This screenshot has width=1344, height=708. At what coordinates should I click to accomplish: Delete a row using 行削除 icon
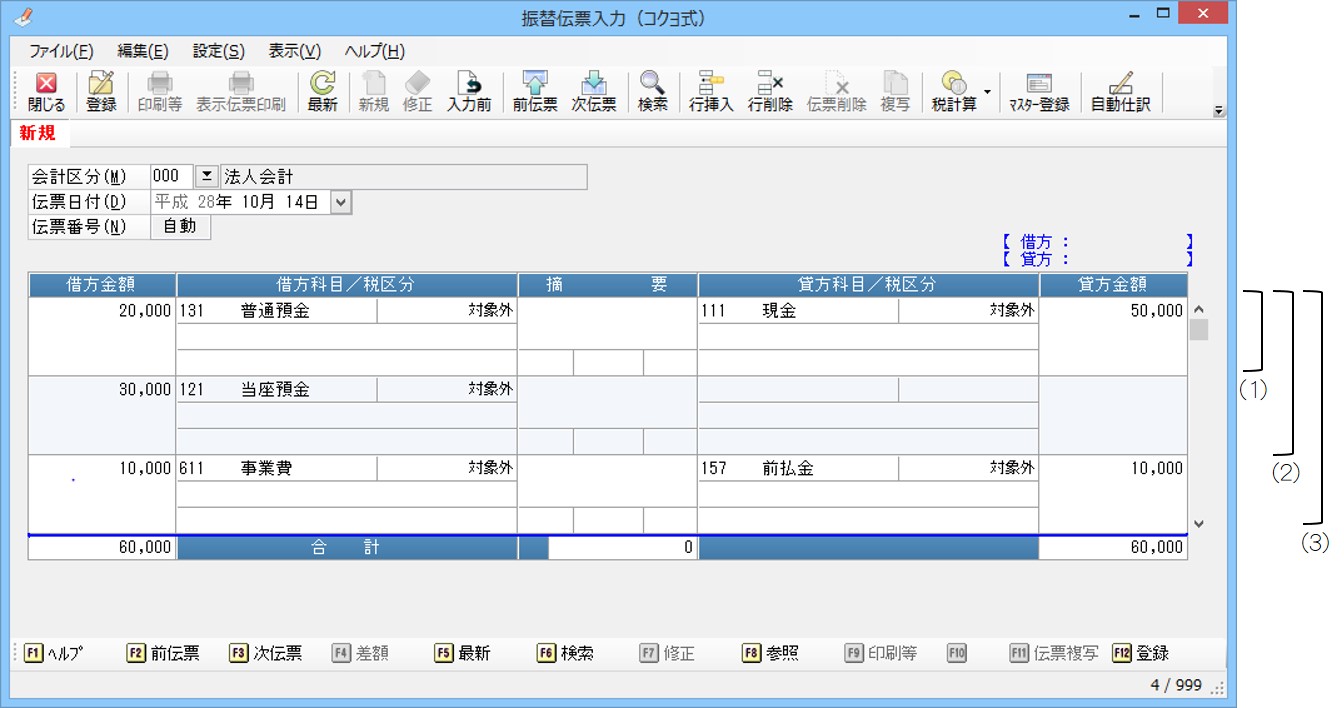coord(770,91)
